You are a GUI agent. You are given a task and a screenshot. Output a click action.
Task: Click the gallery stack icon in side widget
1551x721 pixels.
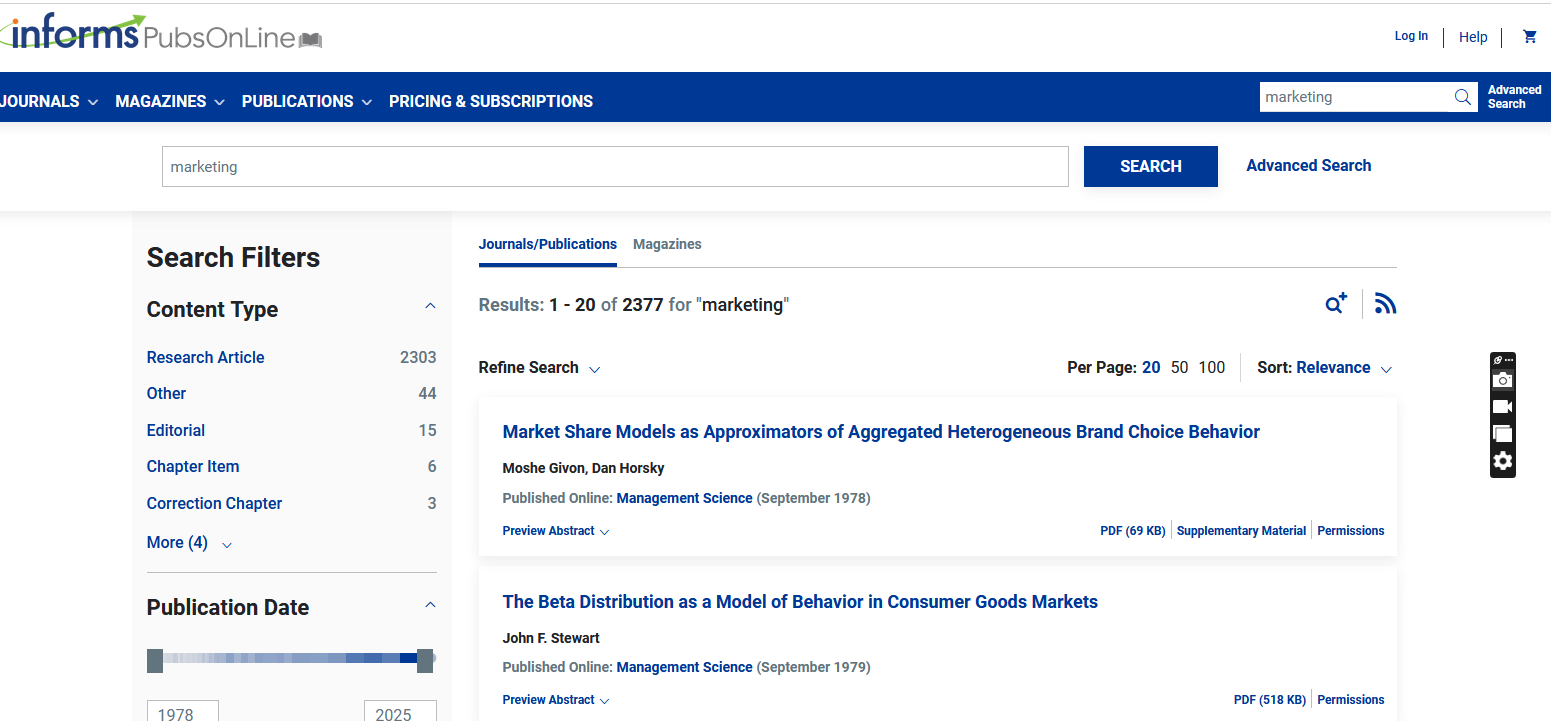1502,434
